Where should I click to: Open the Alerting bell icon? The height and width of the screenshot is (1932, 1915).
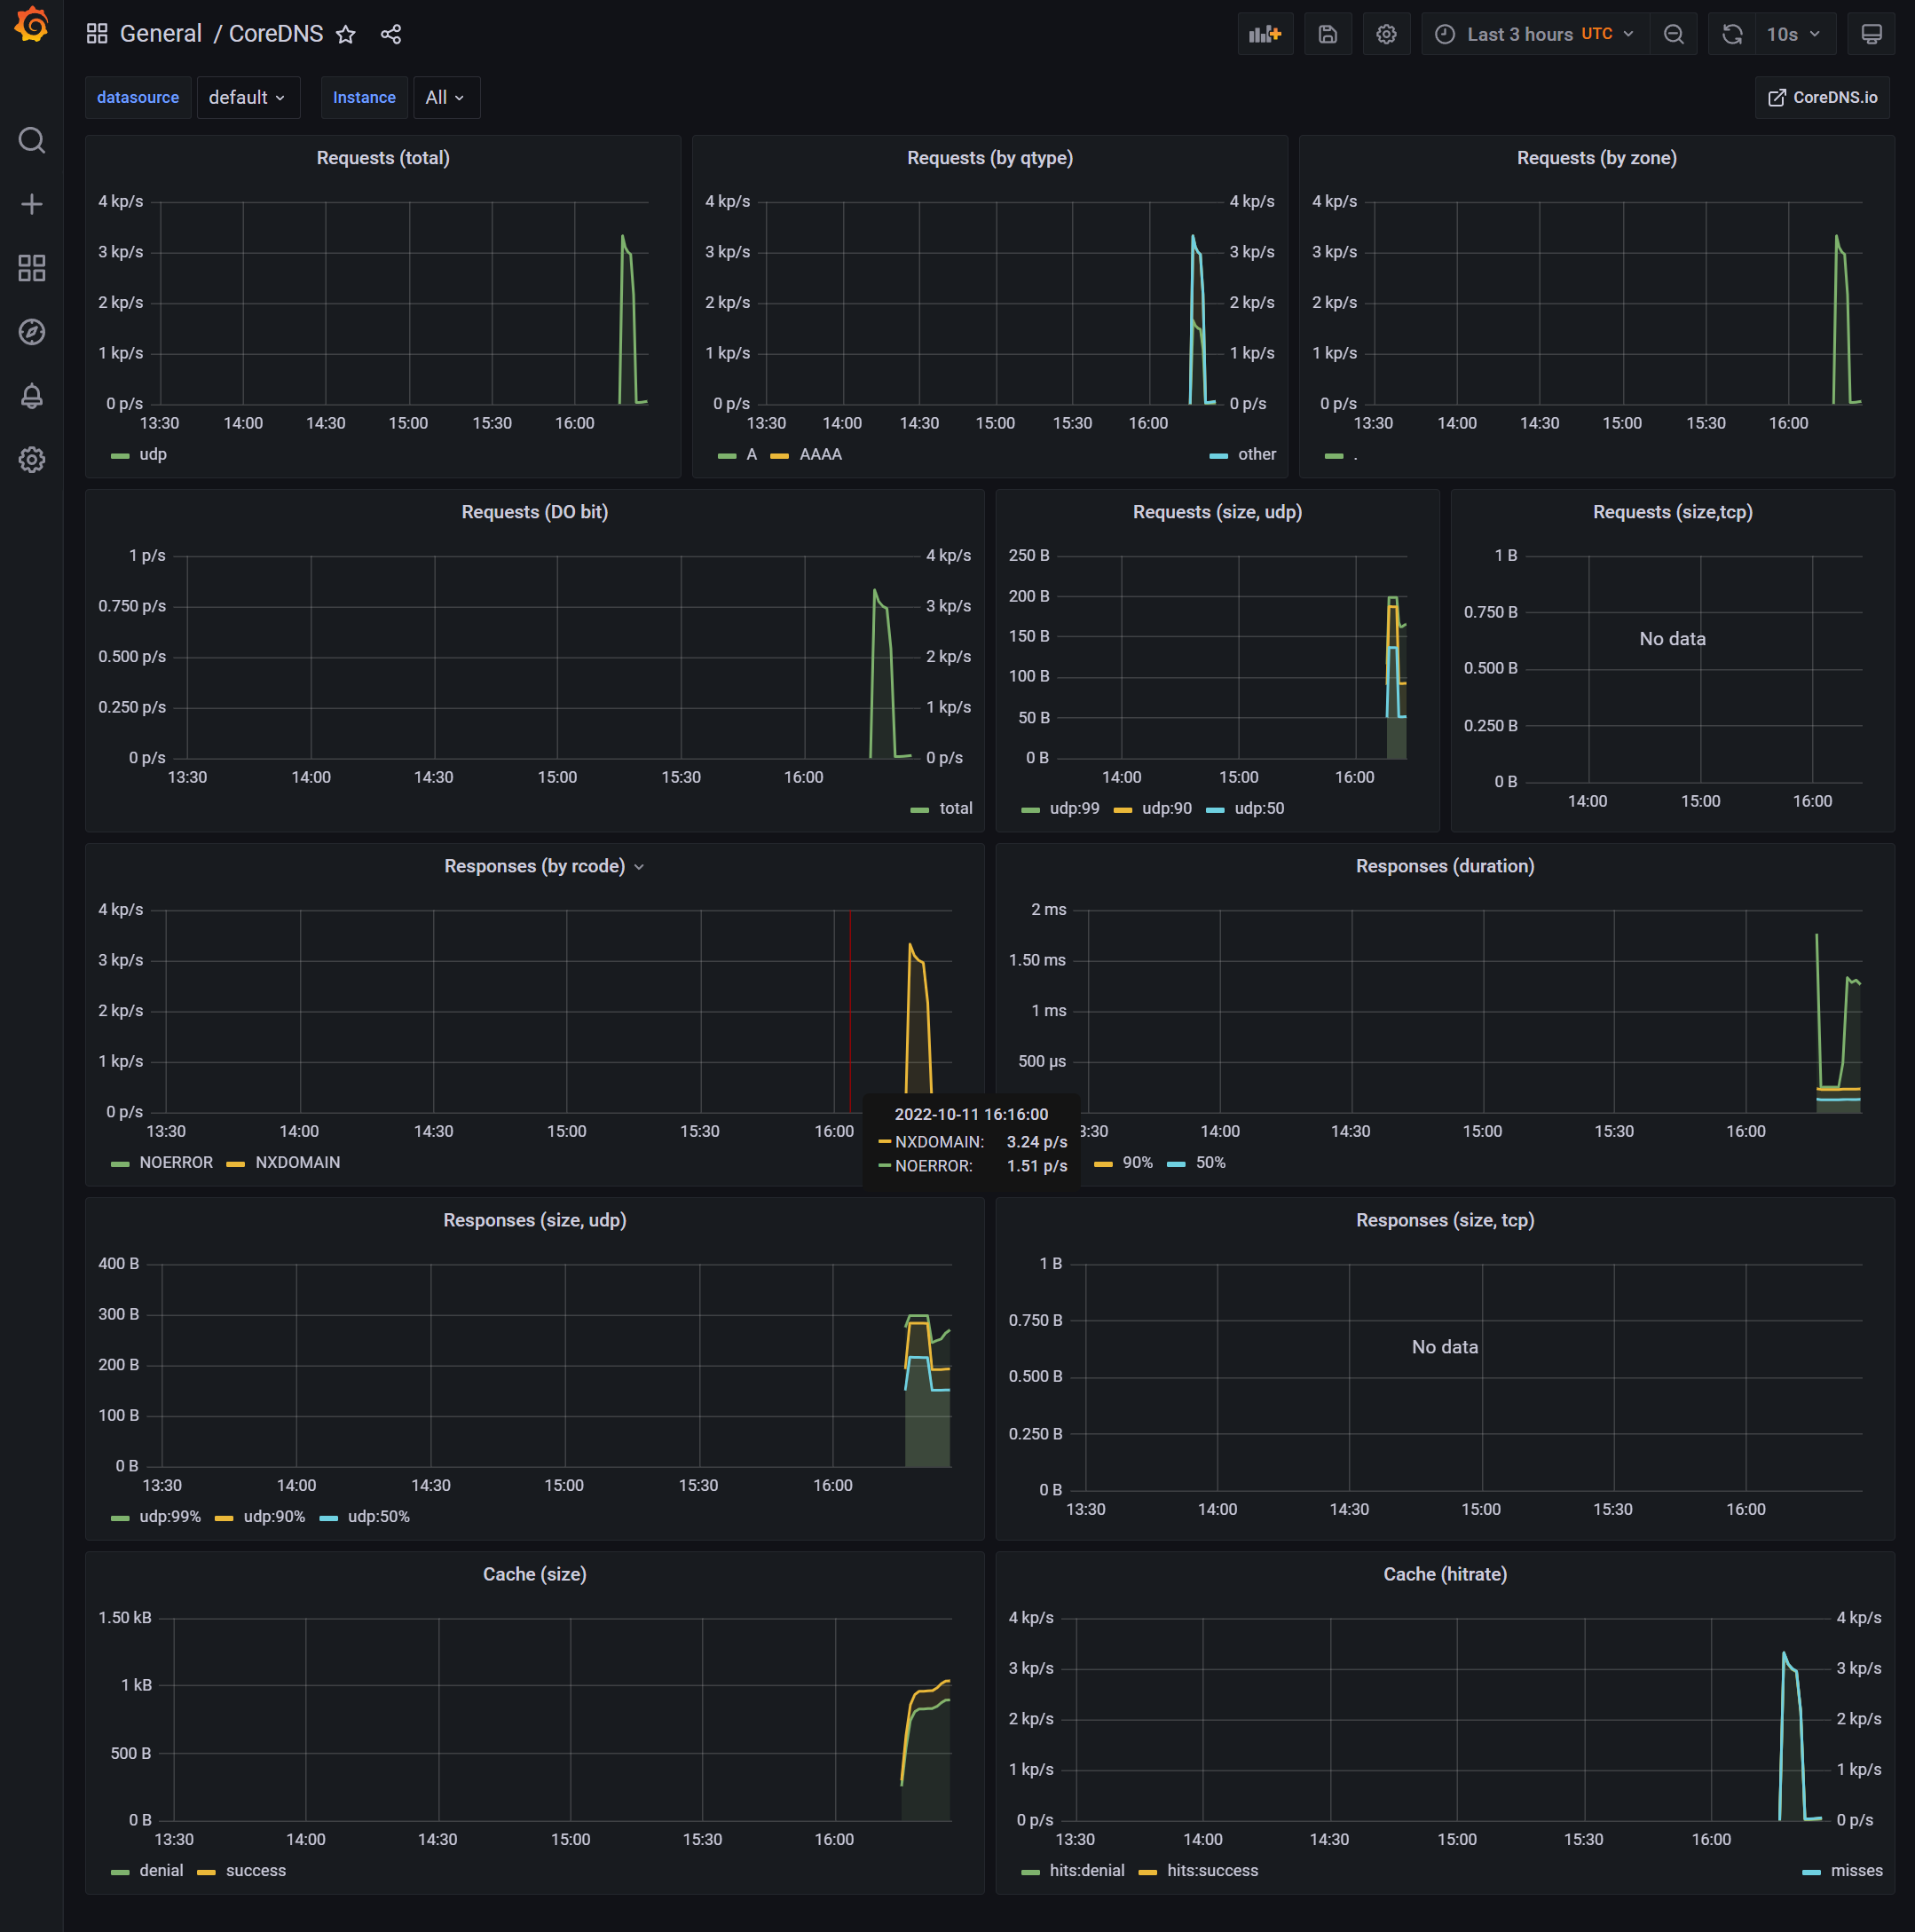pyautogui.click(x=32, y=396)
